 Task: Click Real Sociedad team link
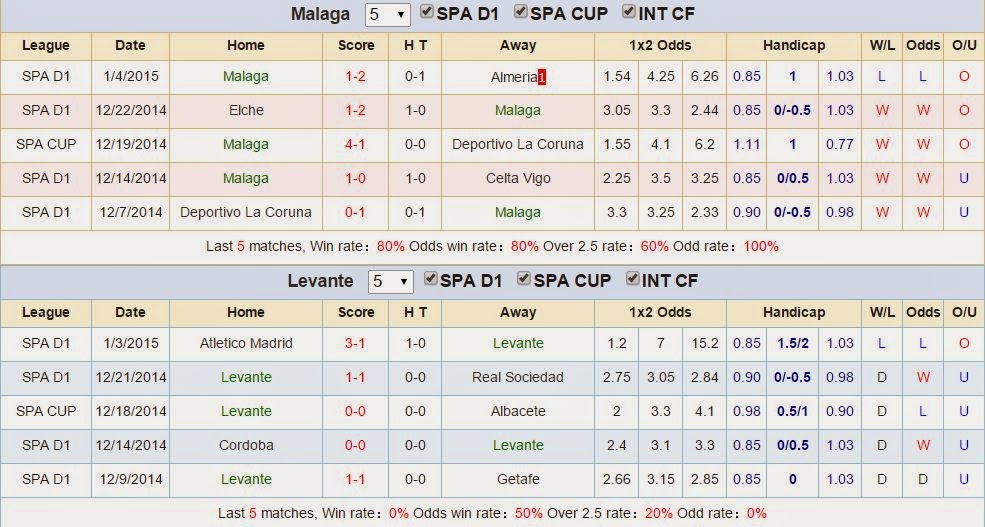[518, 377]
